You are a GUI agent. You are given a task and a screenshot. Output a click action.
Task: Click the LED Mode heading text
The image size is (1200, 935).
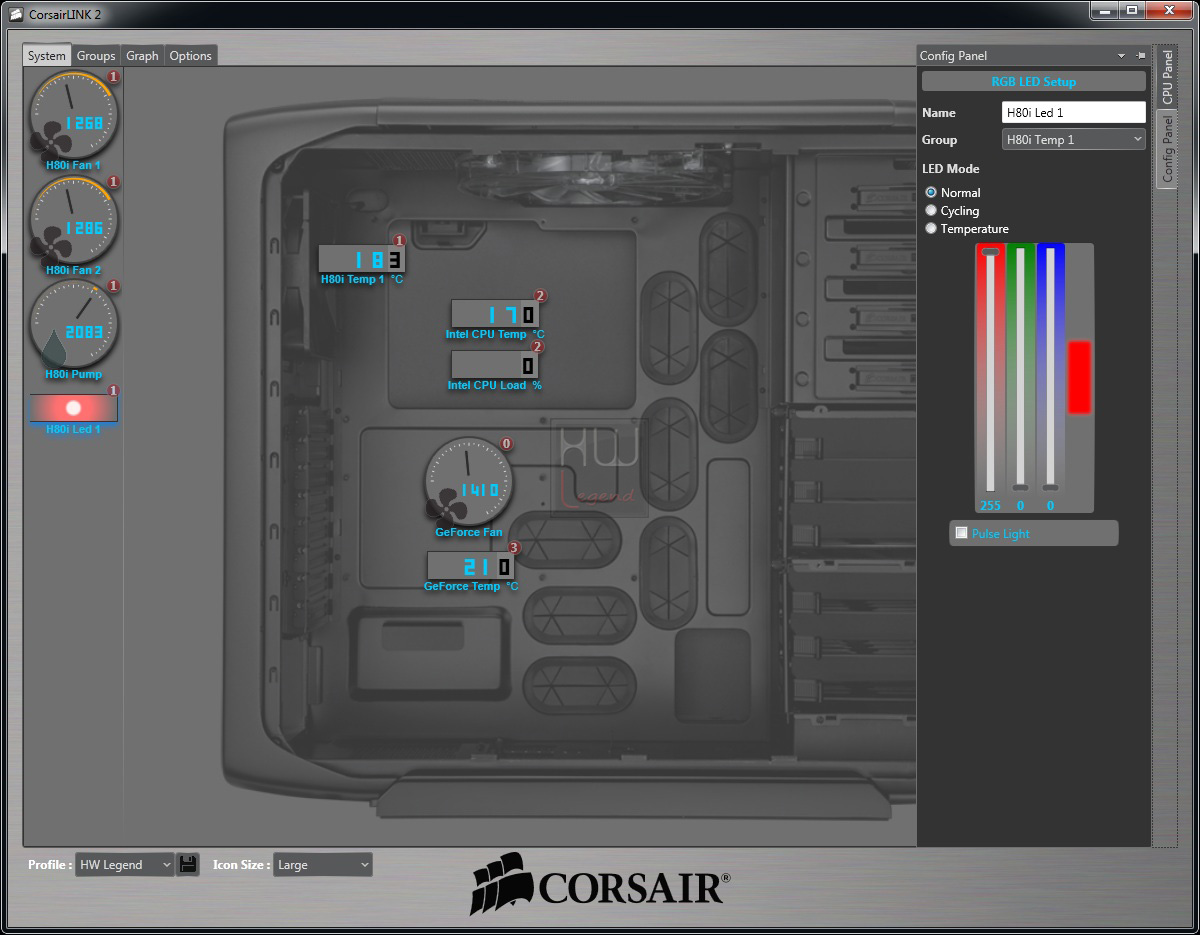pyautogui.click(x=951, y=169)
